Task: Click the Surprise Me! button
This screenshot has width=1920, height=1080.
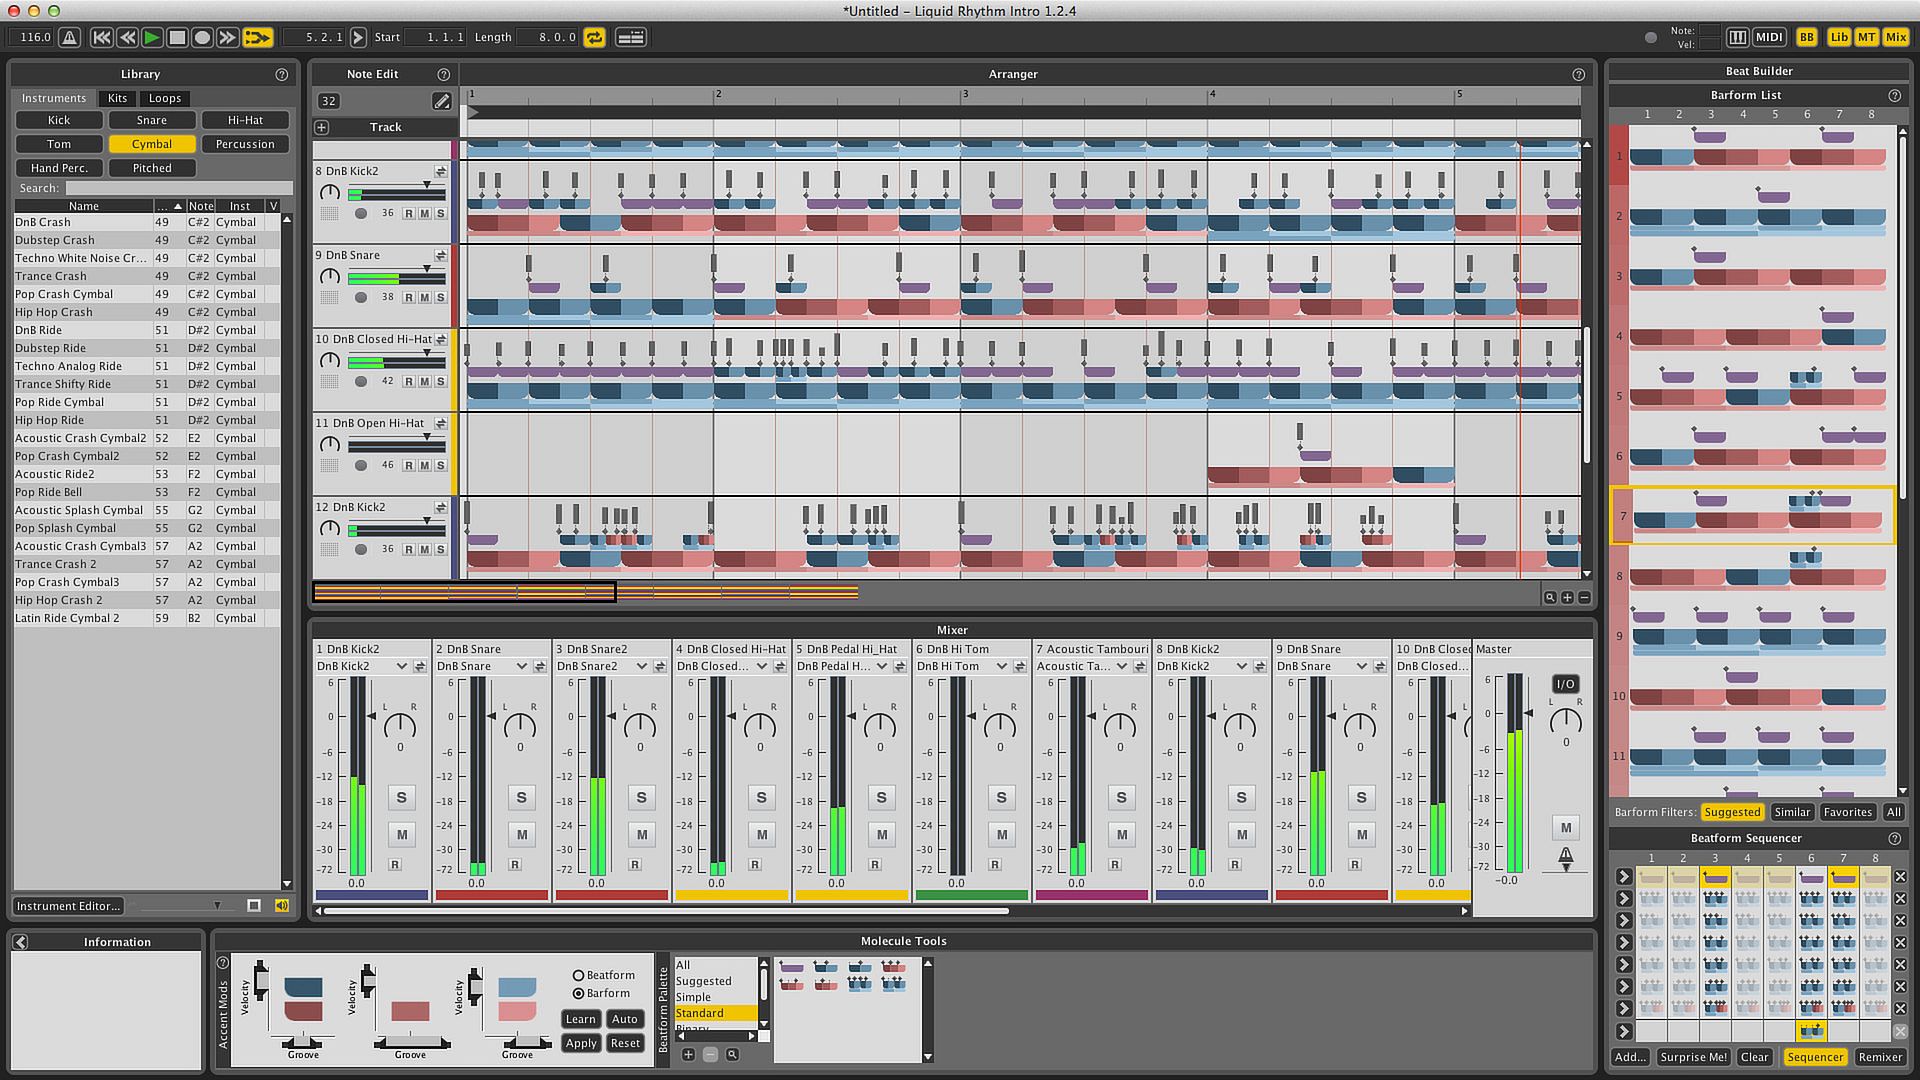Action: 1693,1057
